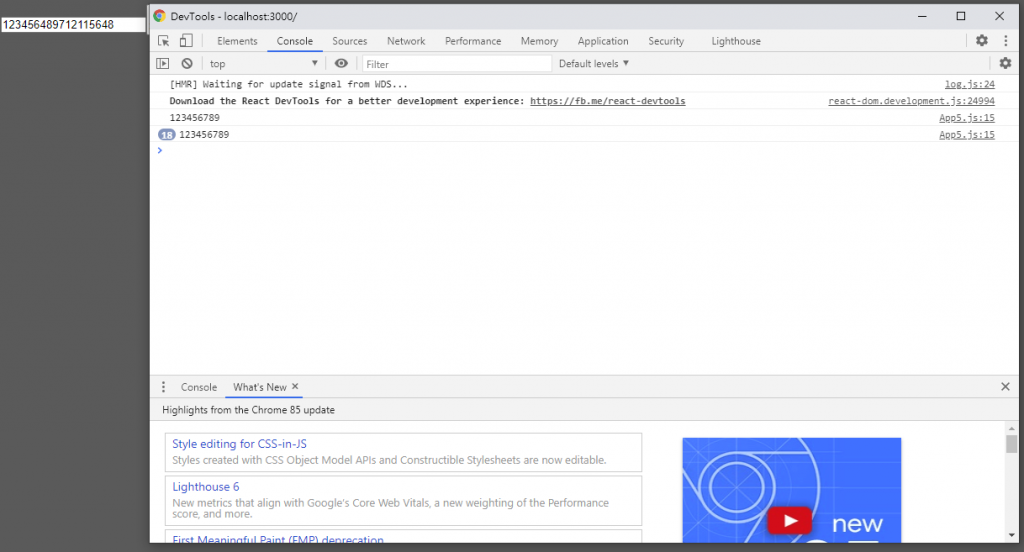Click the console Filter input
This screenshot has height=552, width=1024.
click(456, 63)
